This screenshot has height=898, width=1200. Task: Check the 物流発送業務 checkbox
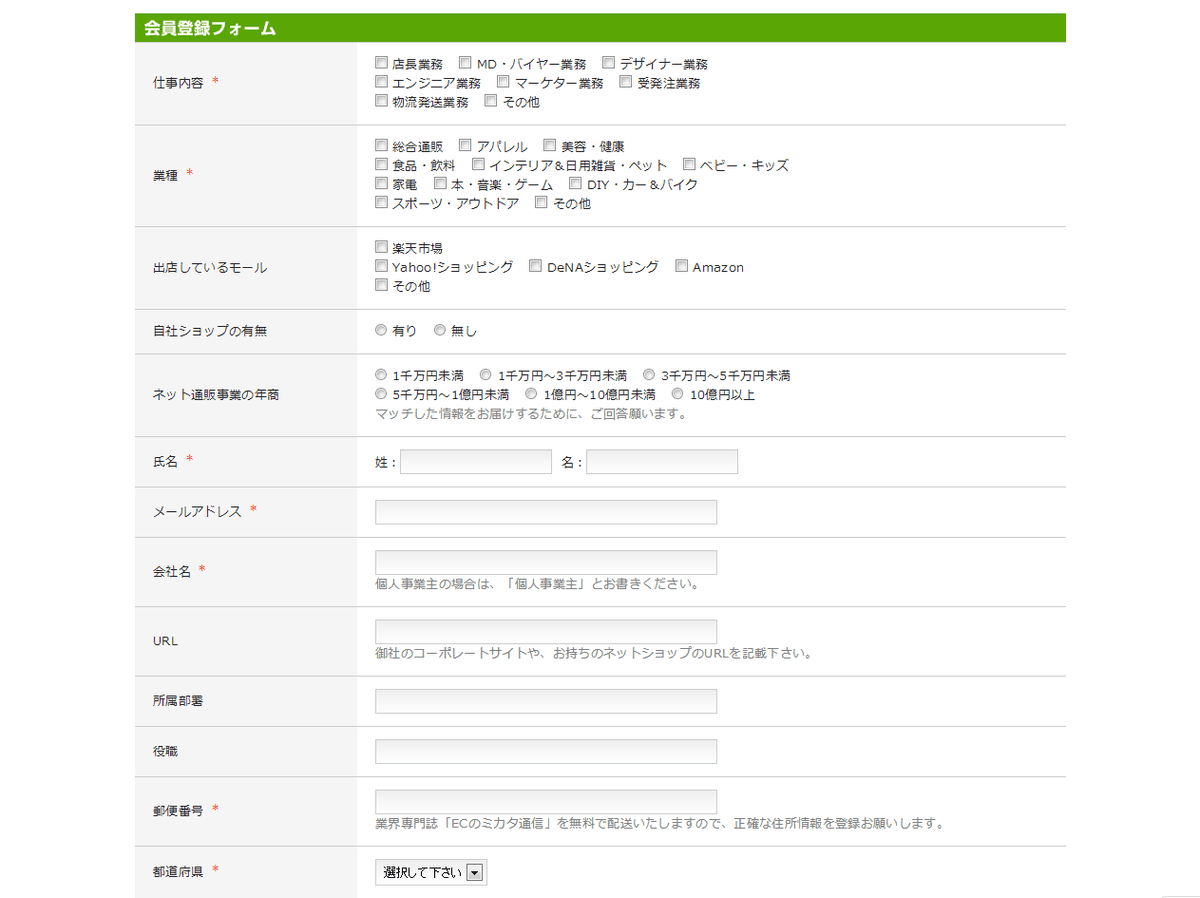(381, 101)
